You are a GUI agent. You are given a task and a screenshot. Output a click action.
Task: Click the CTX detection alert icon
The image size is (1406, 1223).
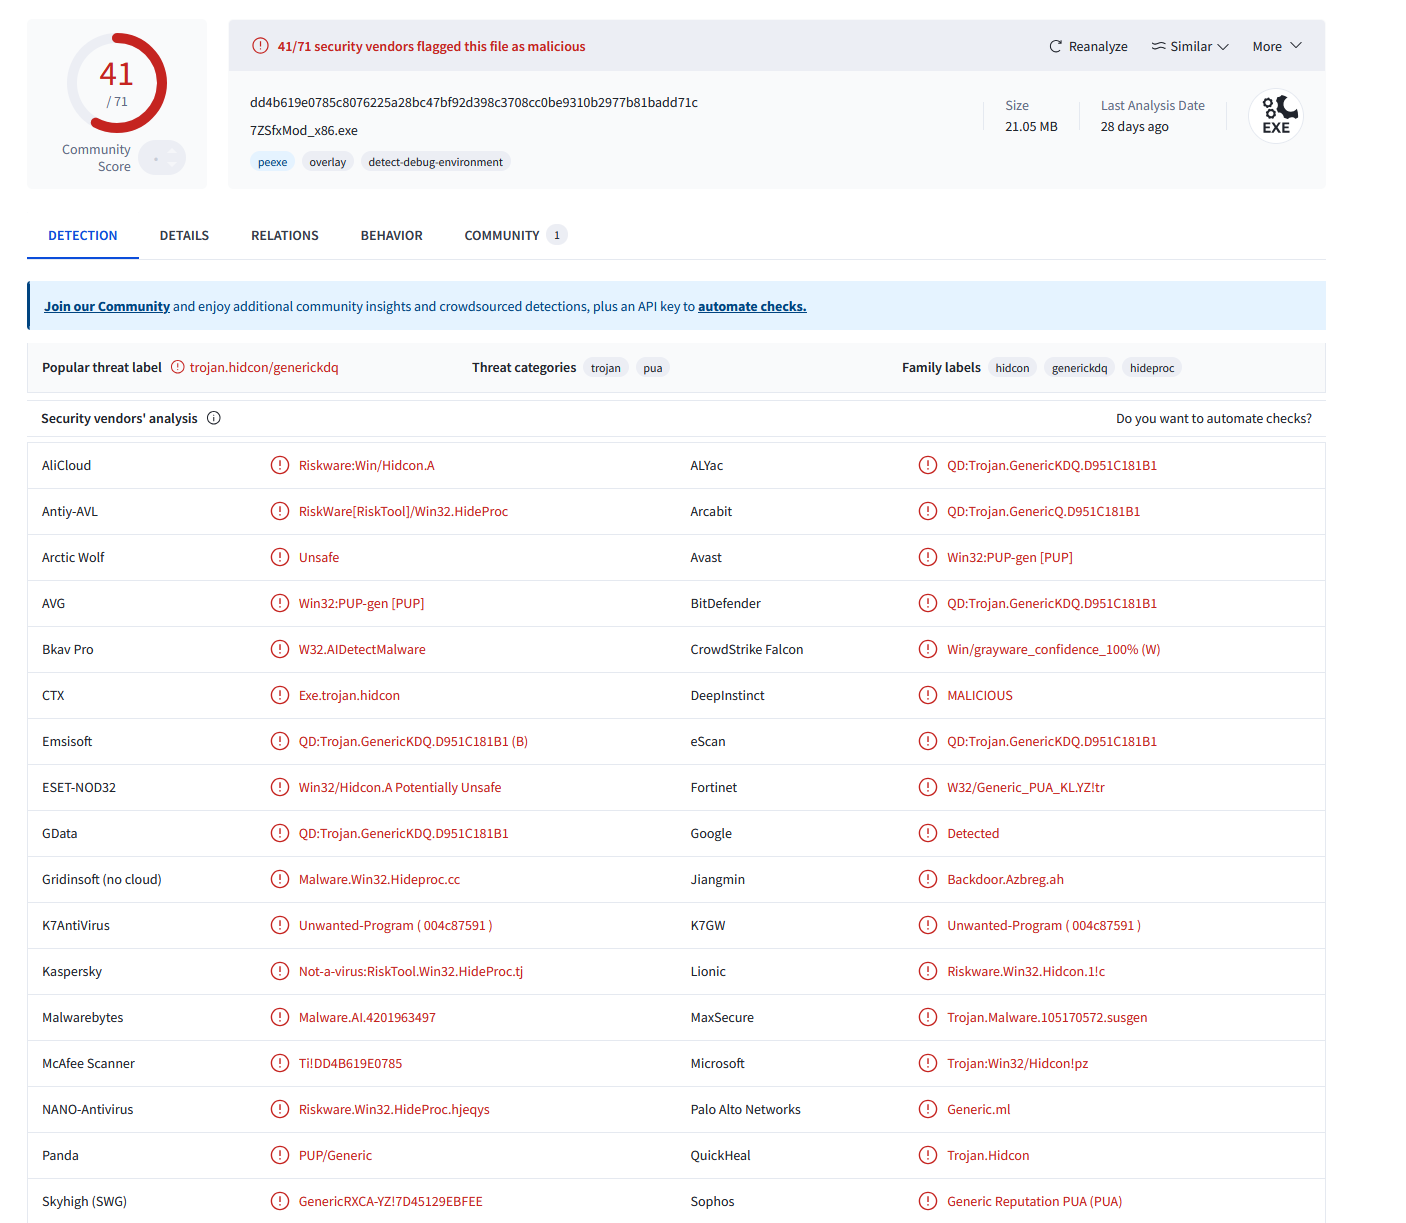tap(280, 695)
